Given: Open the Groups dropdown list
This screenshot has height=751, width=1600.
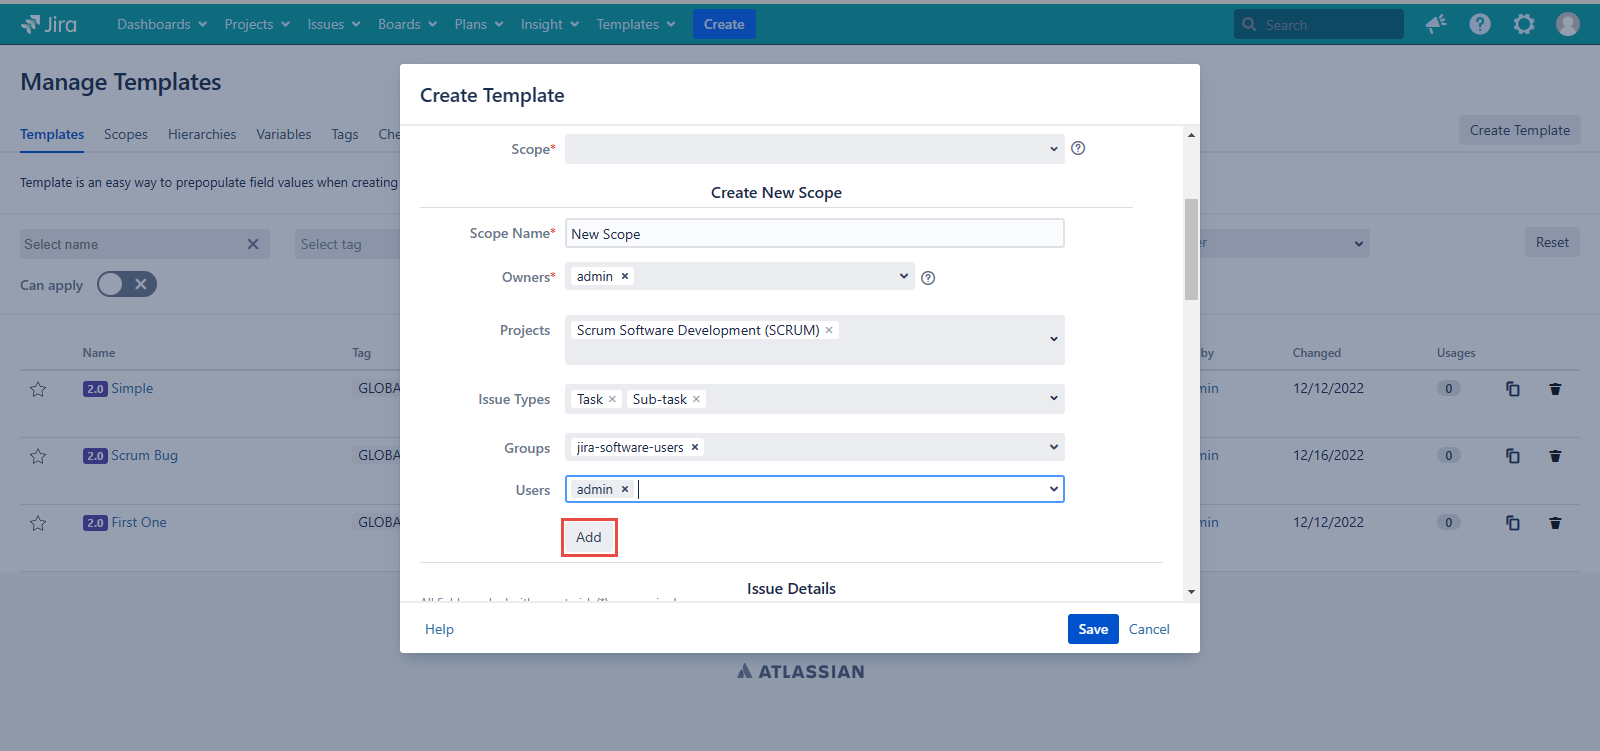Looking at the screenshot, I should (x=1053, y=447).
